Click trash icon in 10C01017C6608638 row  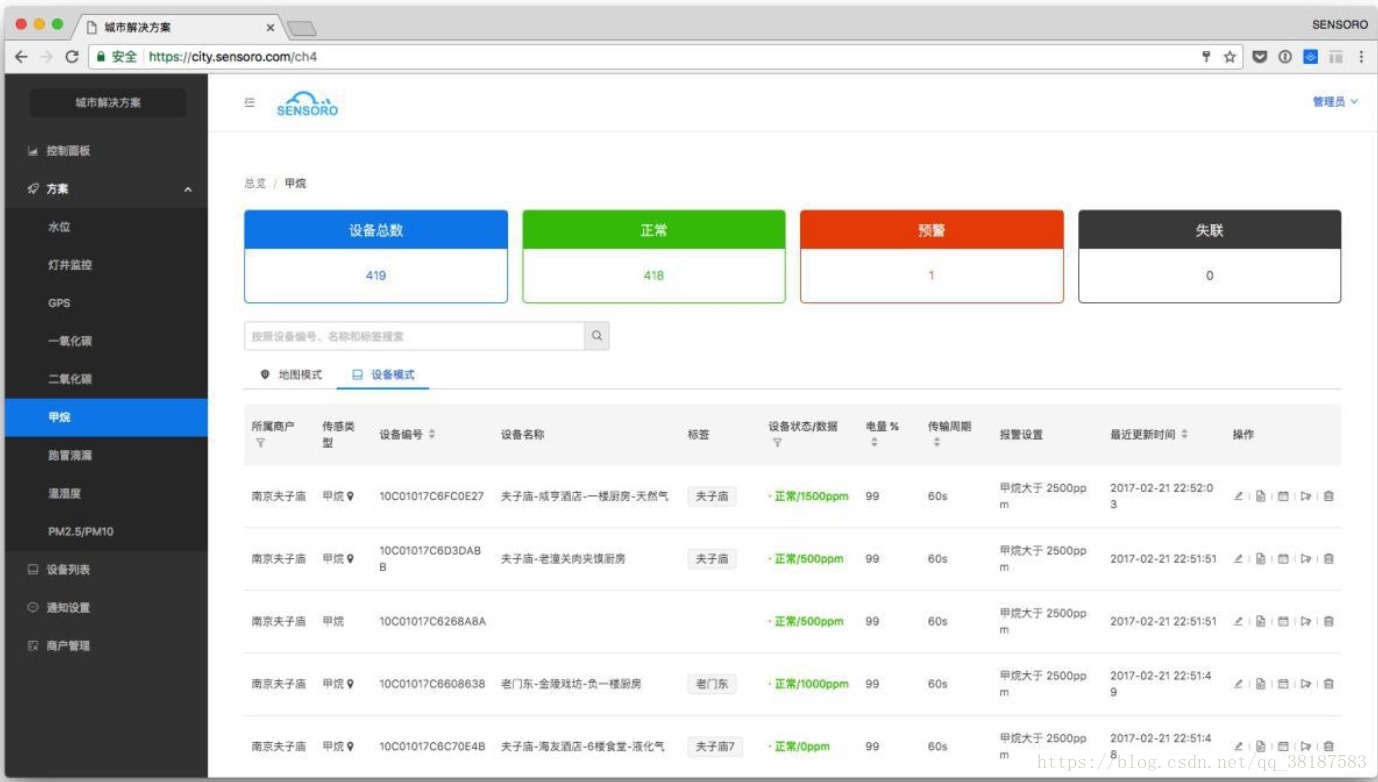pos(1328,684)
